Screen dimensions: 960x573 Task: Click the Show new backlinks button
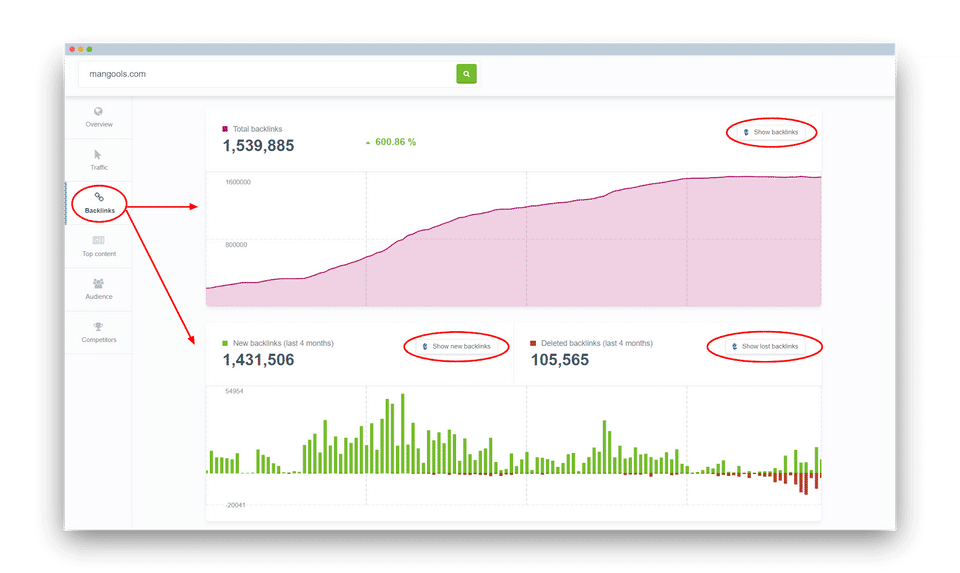click(x=457, y=346)
